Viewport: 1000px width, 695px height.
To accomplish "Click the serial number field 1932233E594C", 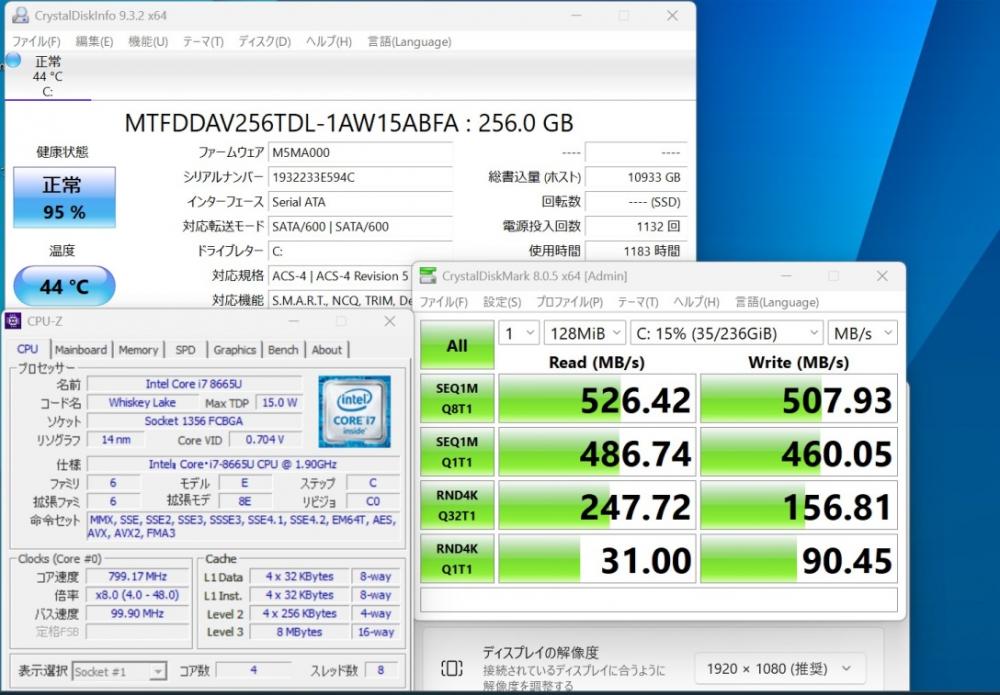I will [360, 177].
